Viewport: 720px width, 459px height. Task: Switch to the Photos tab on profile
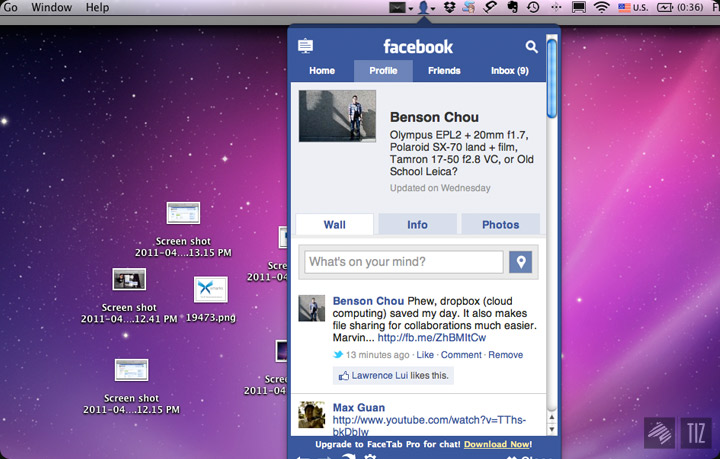(500, 225)
